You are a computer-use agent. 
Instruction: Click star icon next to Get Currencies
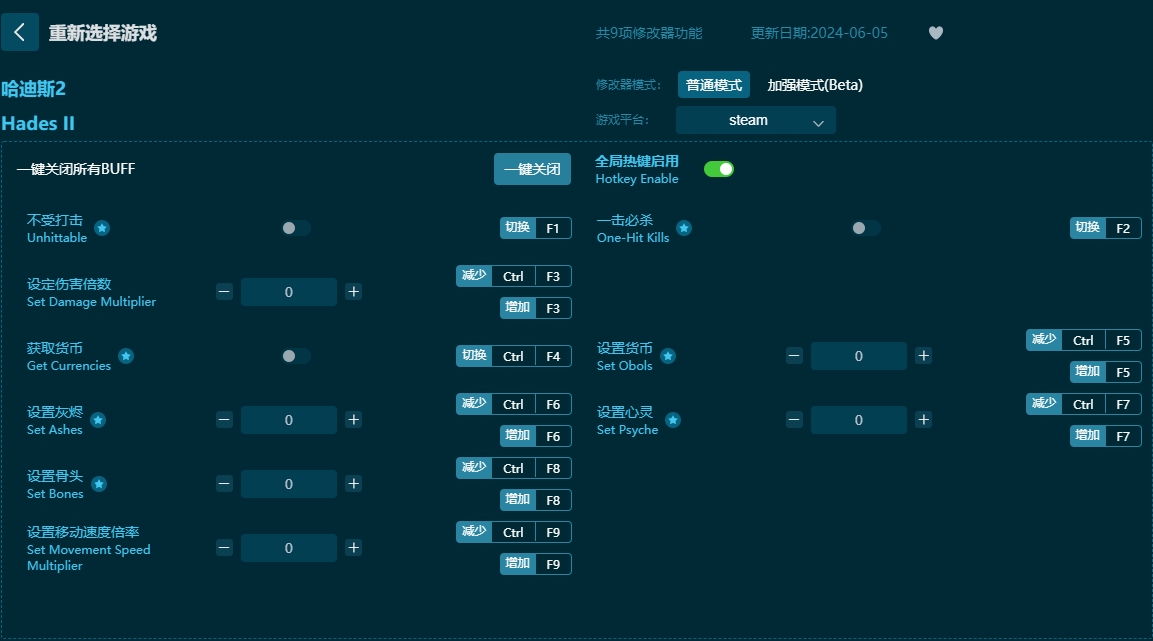(x=126, y=356)
